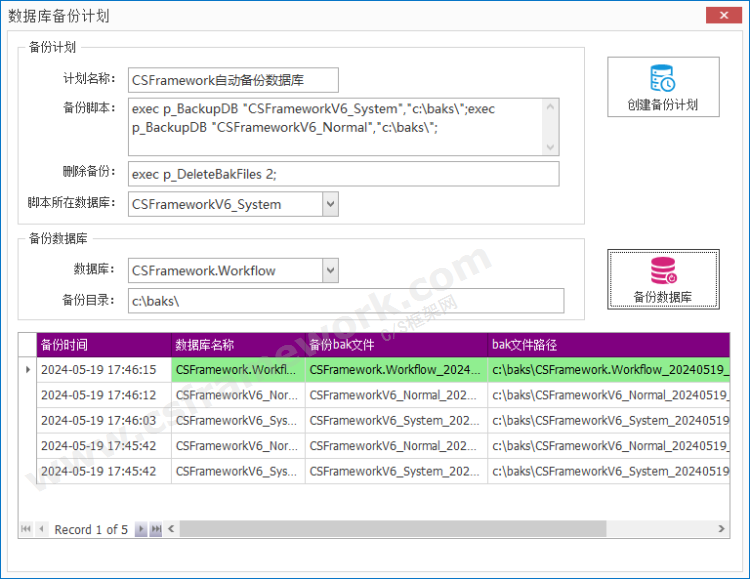Viewport: 750px width, 579px height.
Task: Go to first record navigator icon
Action: (x=26, y=529)
